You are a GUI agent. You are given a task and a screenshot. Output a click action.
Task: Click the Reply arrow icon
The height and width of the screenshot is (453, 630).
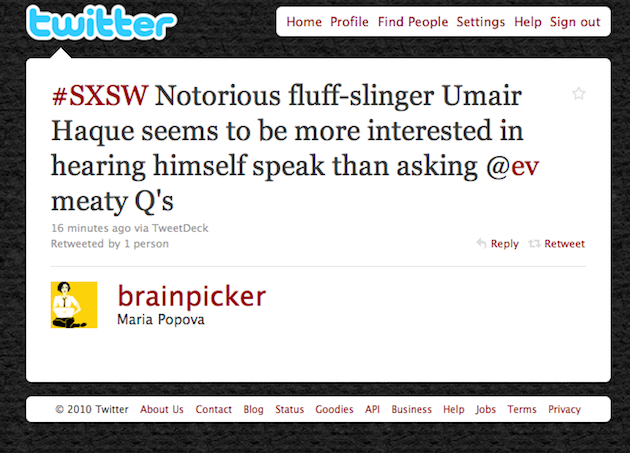coord(481,243)
